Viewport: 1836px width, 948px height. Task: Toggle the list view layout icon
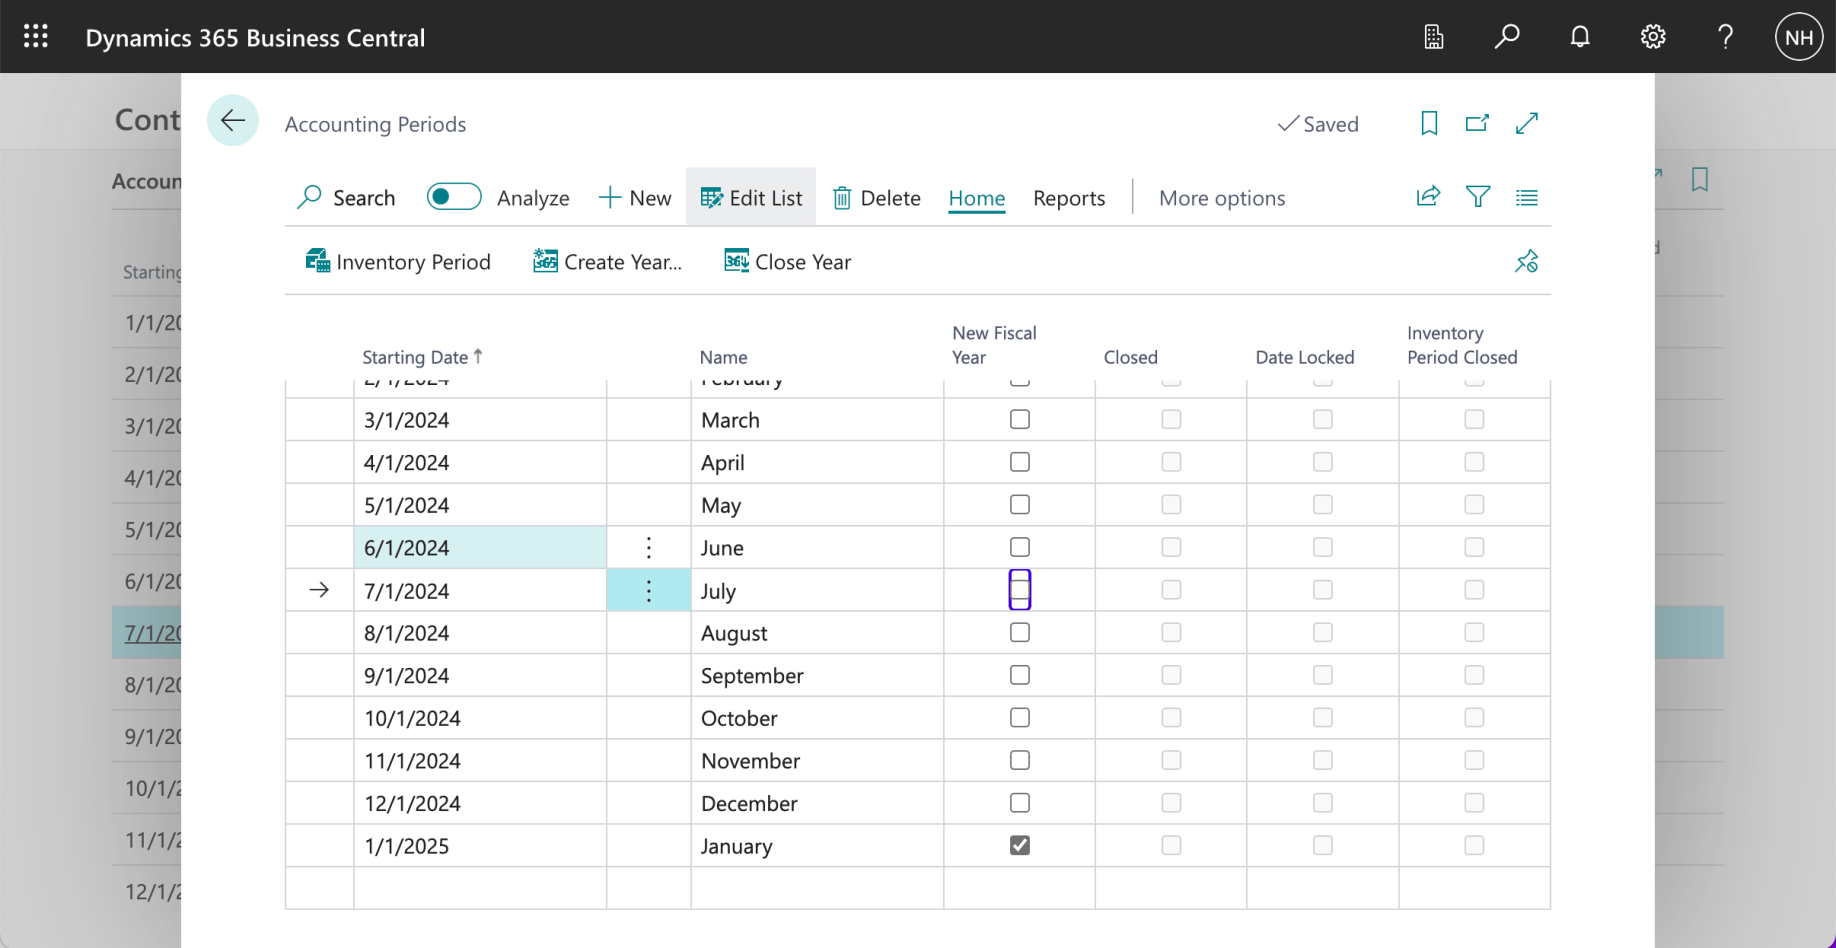coord(1526,197)
